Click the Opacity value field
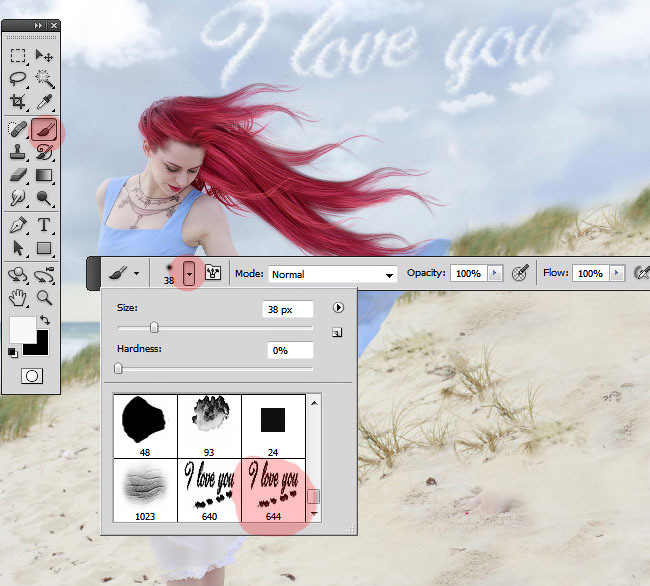The height and width of the screenshot is (586, 650). pos(468,274)
